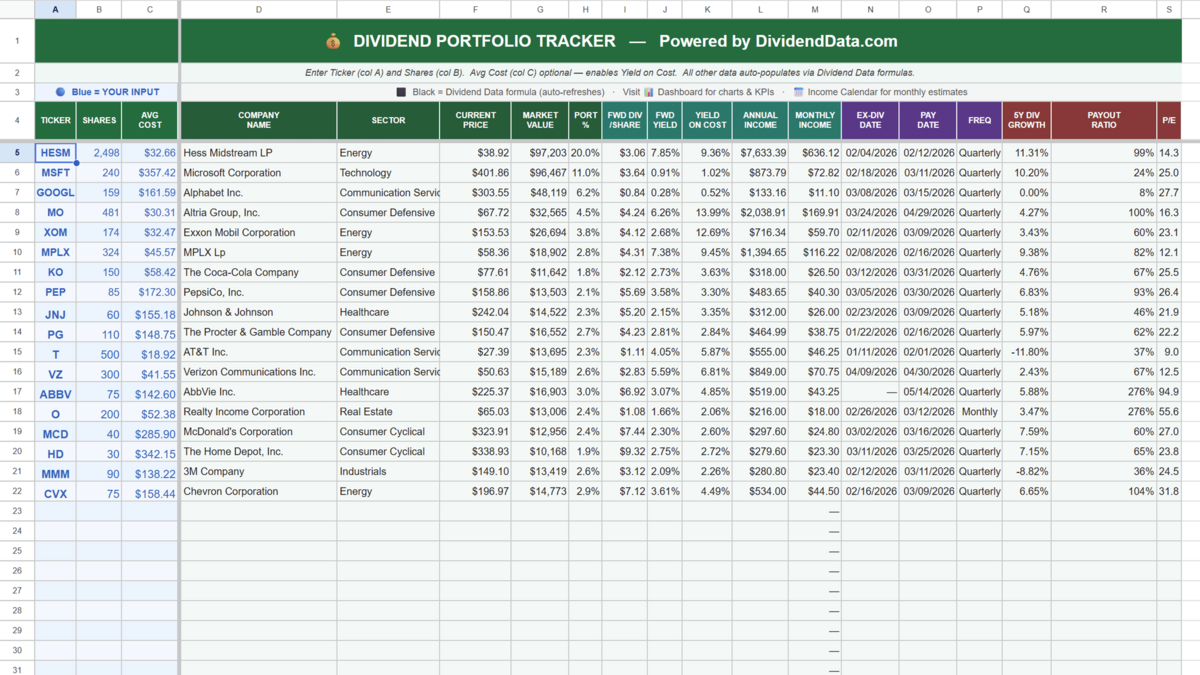Click the AVG COST header cell

(x=150, y=121)
